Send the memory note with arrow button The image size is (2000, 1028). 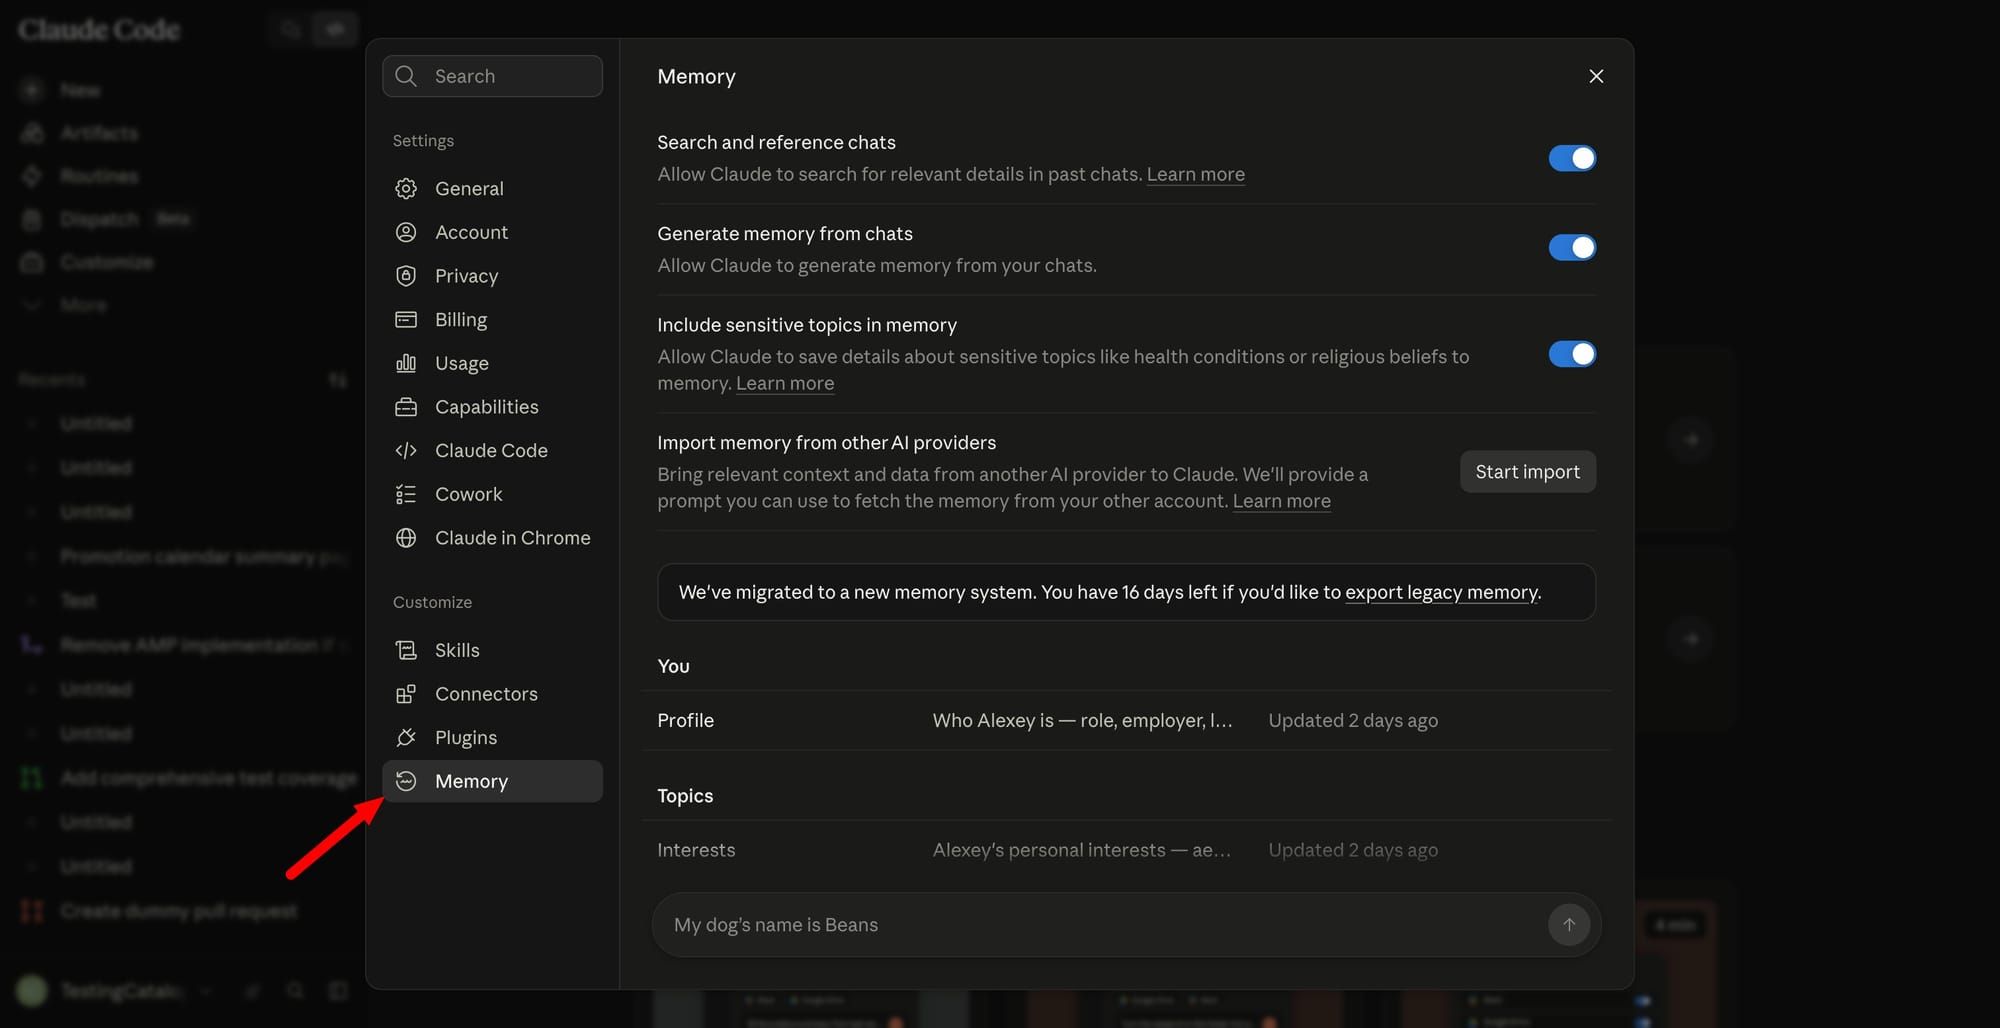(1569, 925)
